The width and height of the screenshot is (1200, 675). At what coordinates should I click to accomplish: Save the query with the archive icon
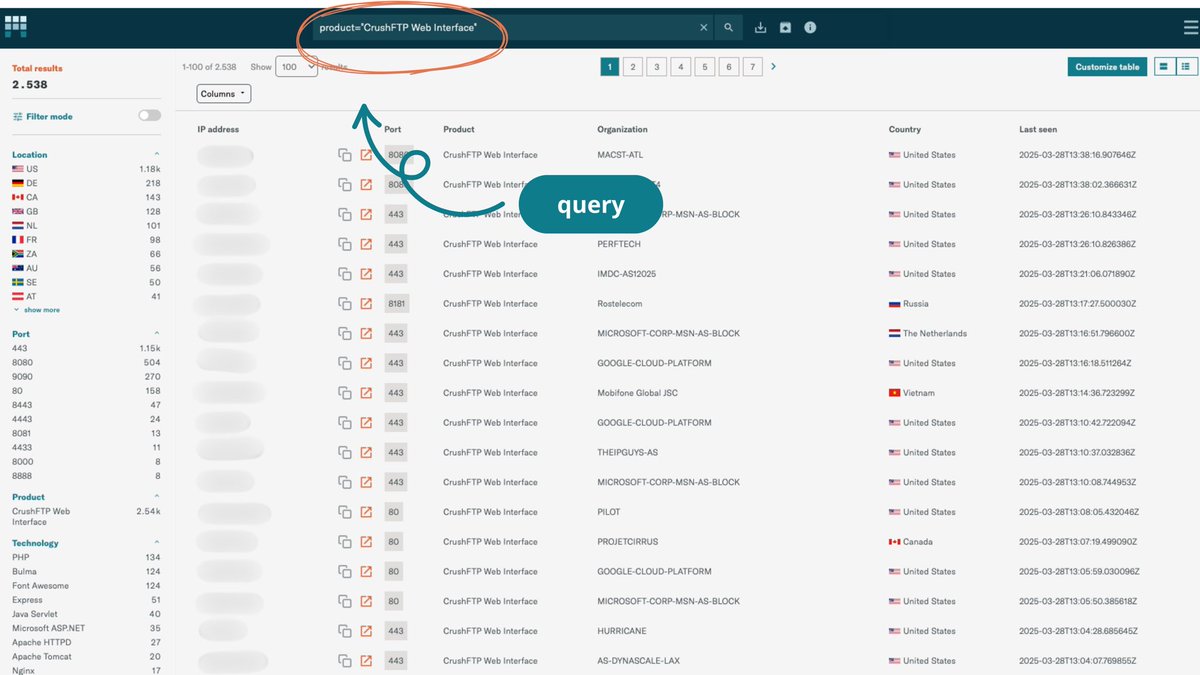[x=785, y=28]
